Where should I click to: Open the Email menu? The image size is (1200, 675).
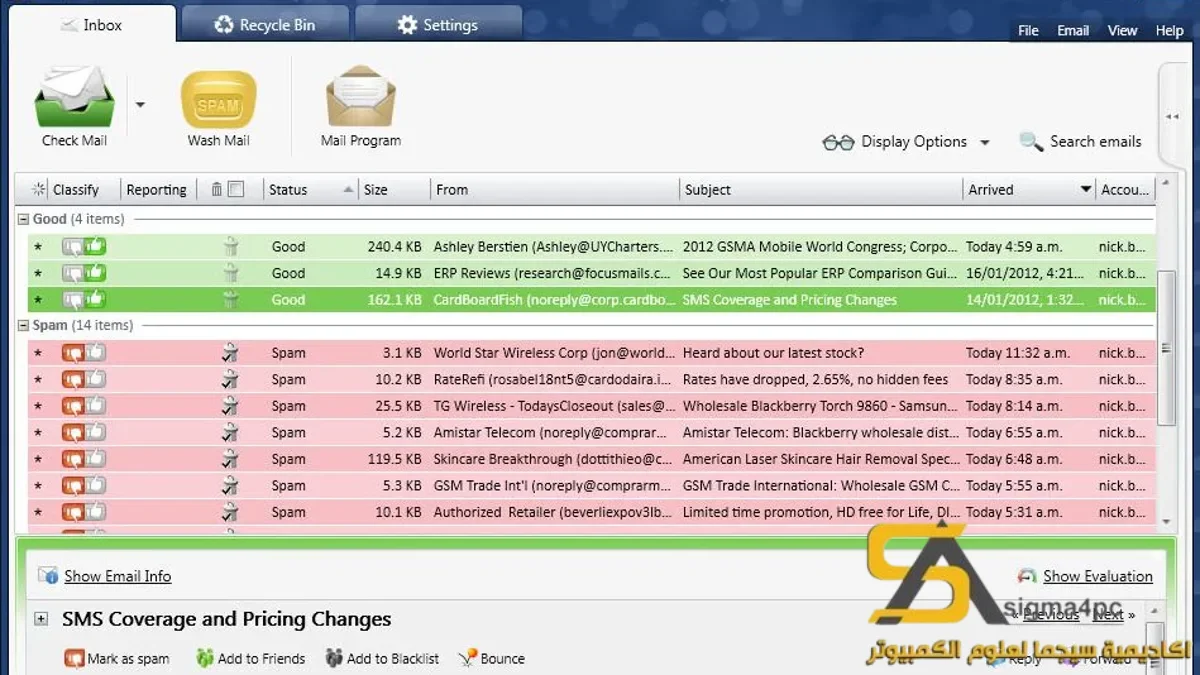pyautogui.click(x=1073, y=30)
